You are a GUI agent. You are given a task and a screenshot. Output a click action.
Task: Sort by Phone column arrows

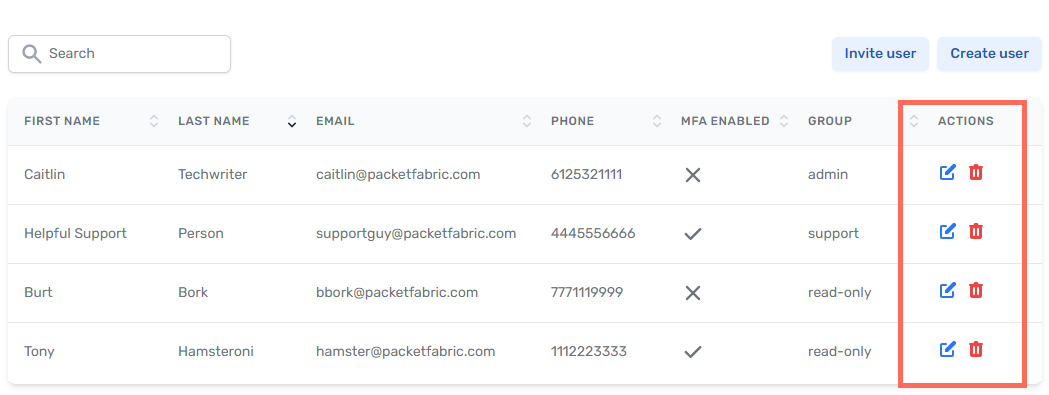[x=657, y=121]
